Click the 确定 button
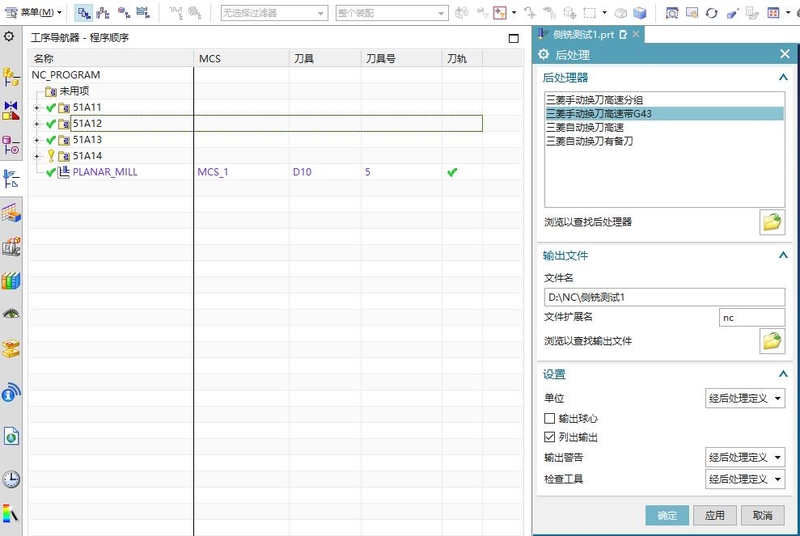This screenshot has height=536, width=800. pyautogui.click(x=667, y=515)
